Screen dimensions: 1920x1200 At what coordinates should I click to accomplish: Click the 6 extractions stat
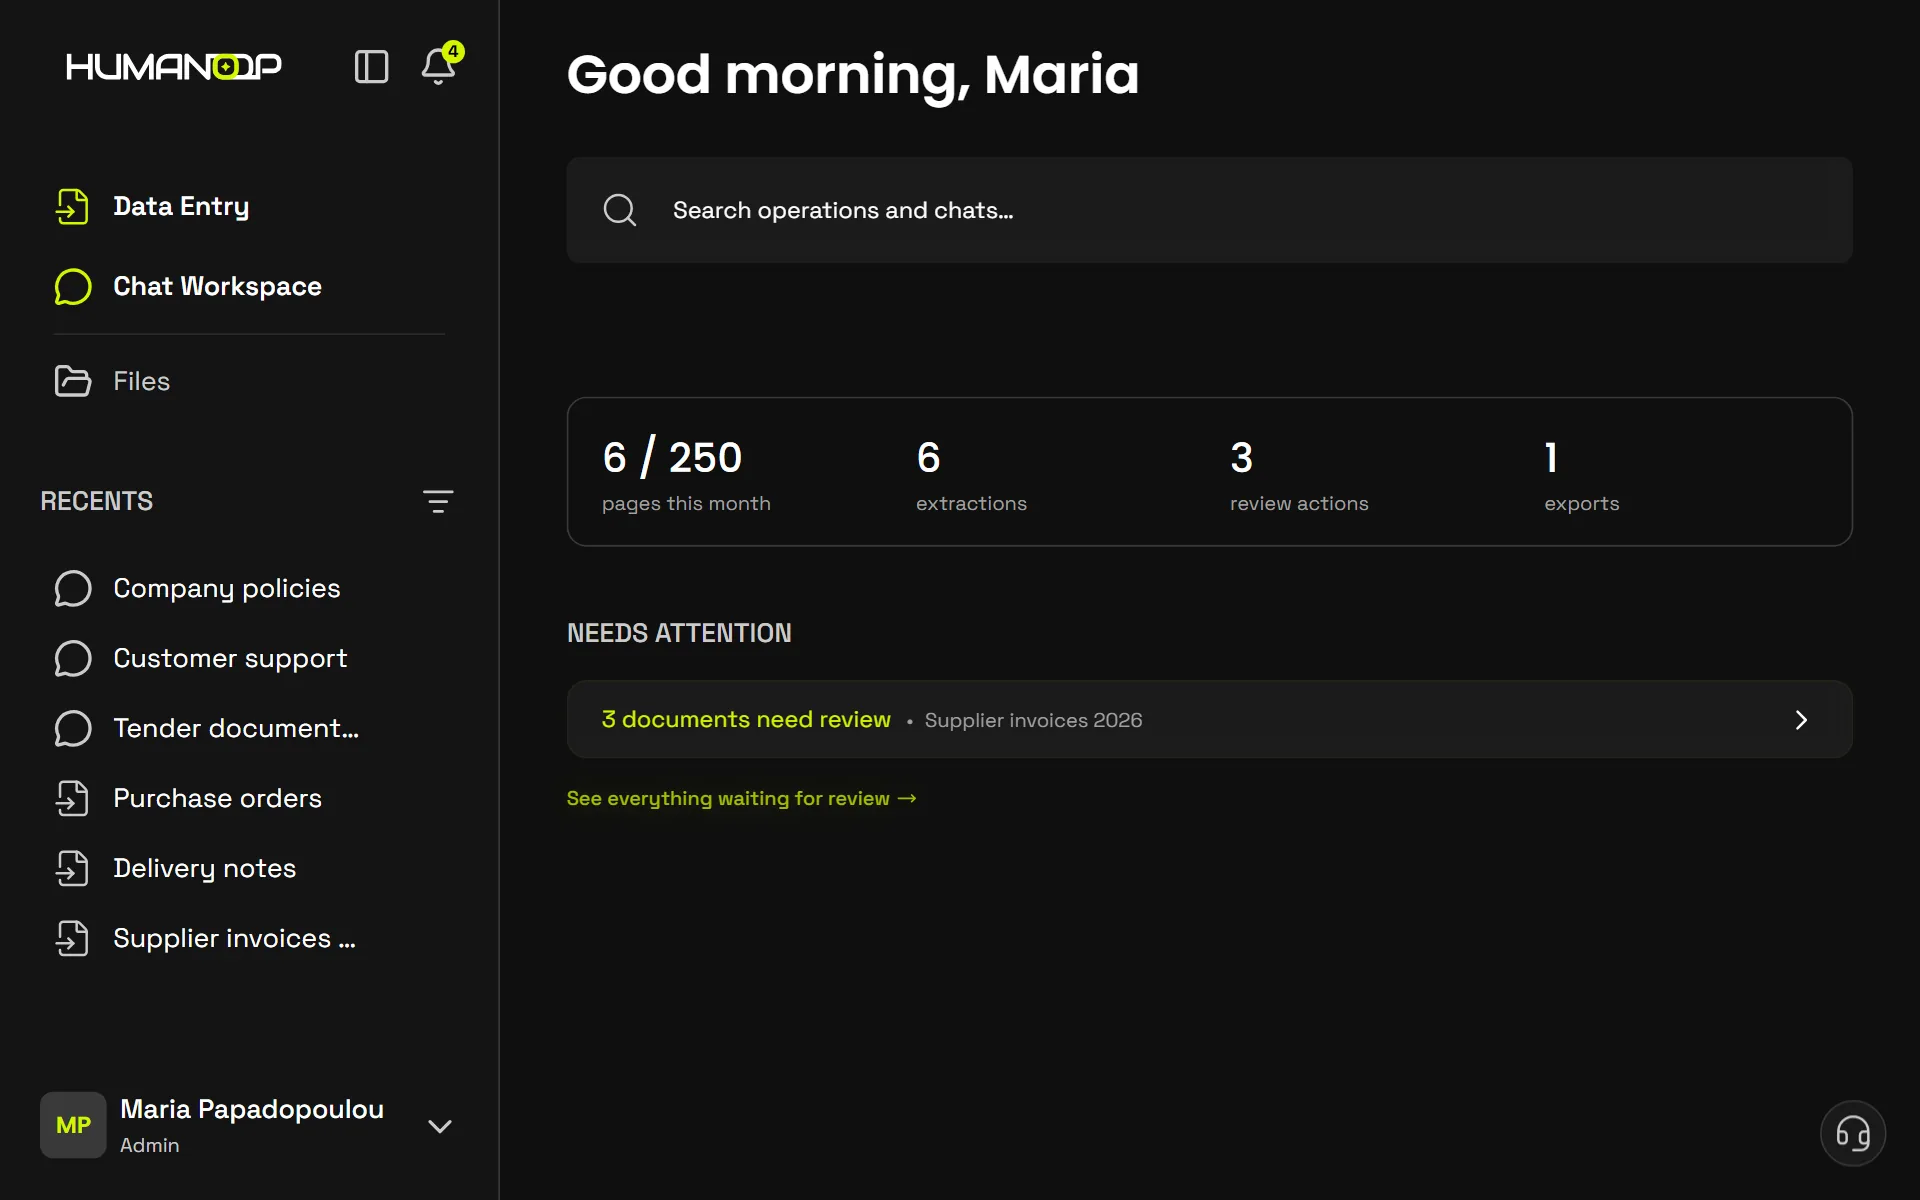(971, 474)
